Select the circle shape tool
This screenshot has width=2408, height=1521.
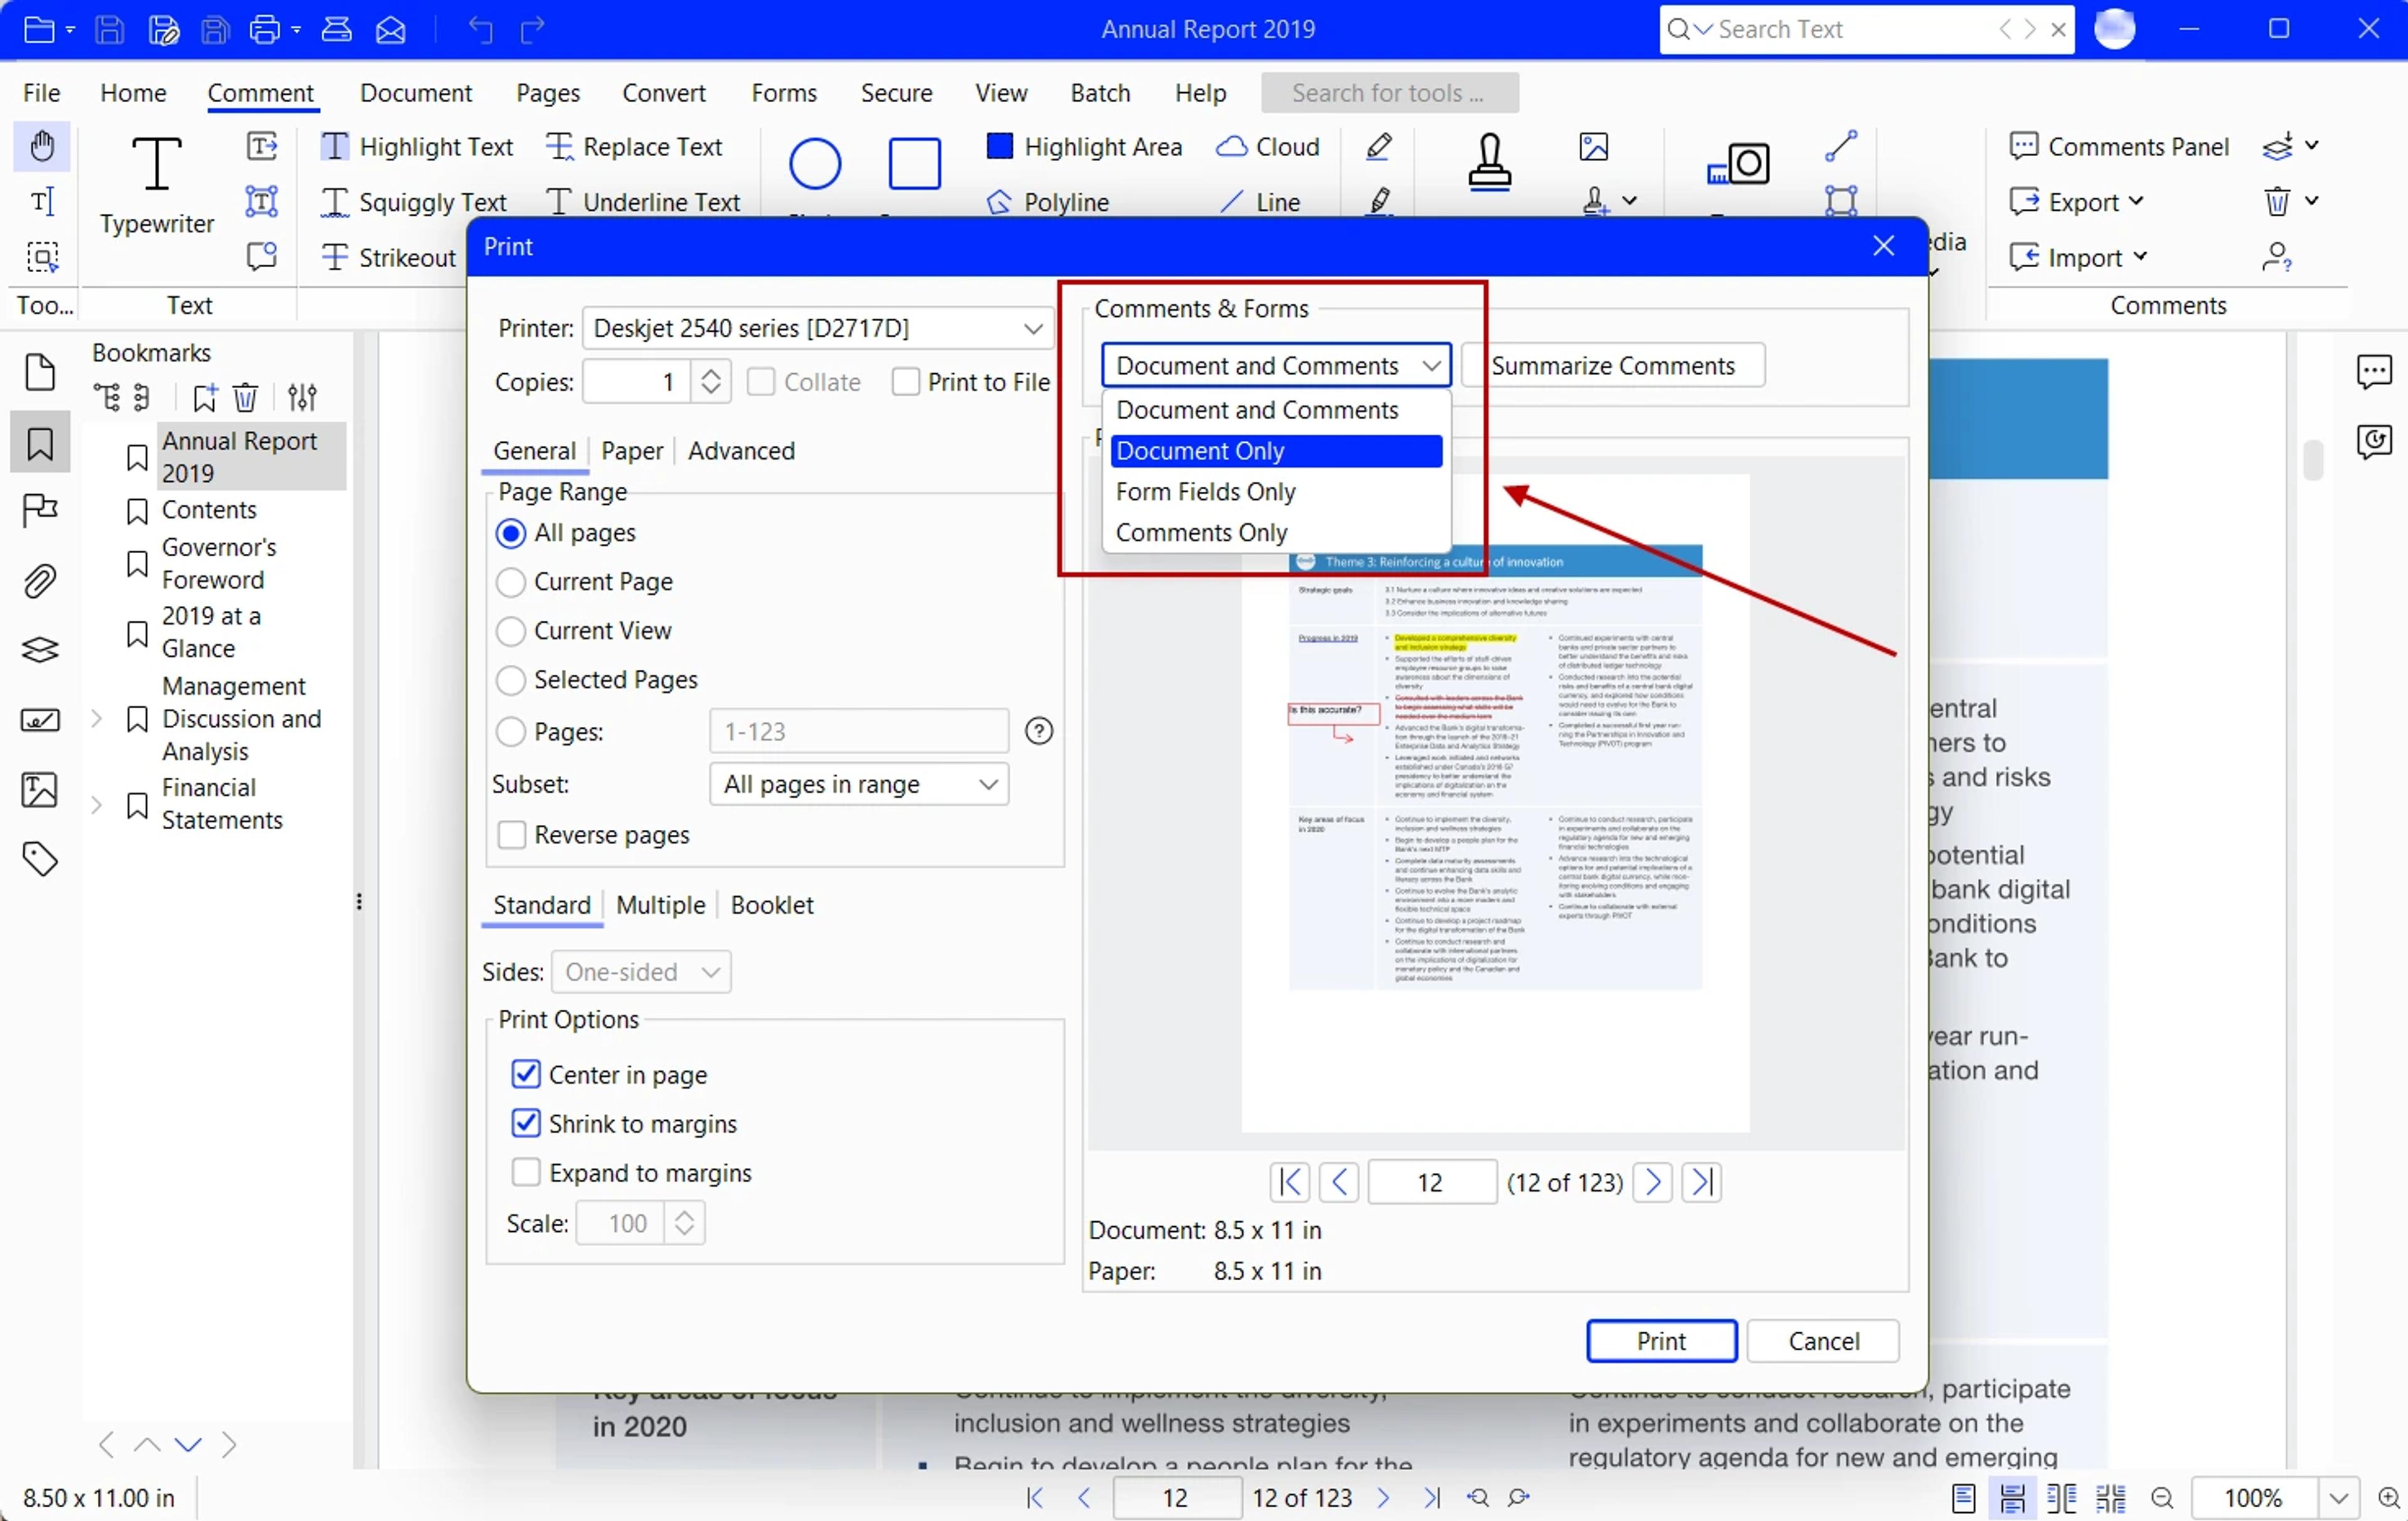point(815,164)
